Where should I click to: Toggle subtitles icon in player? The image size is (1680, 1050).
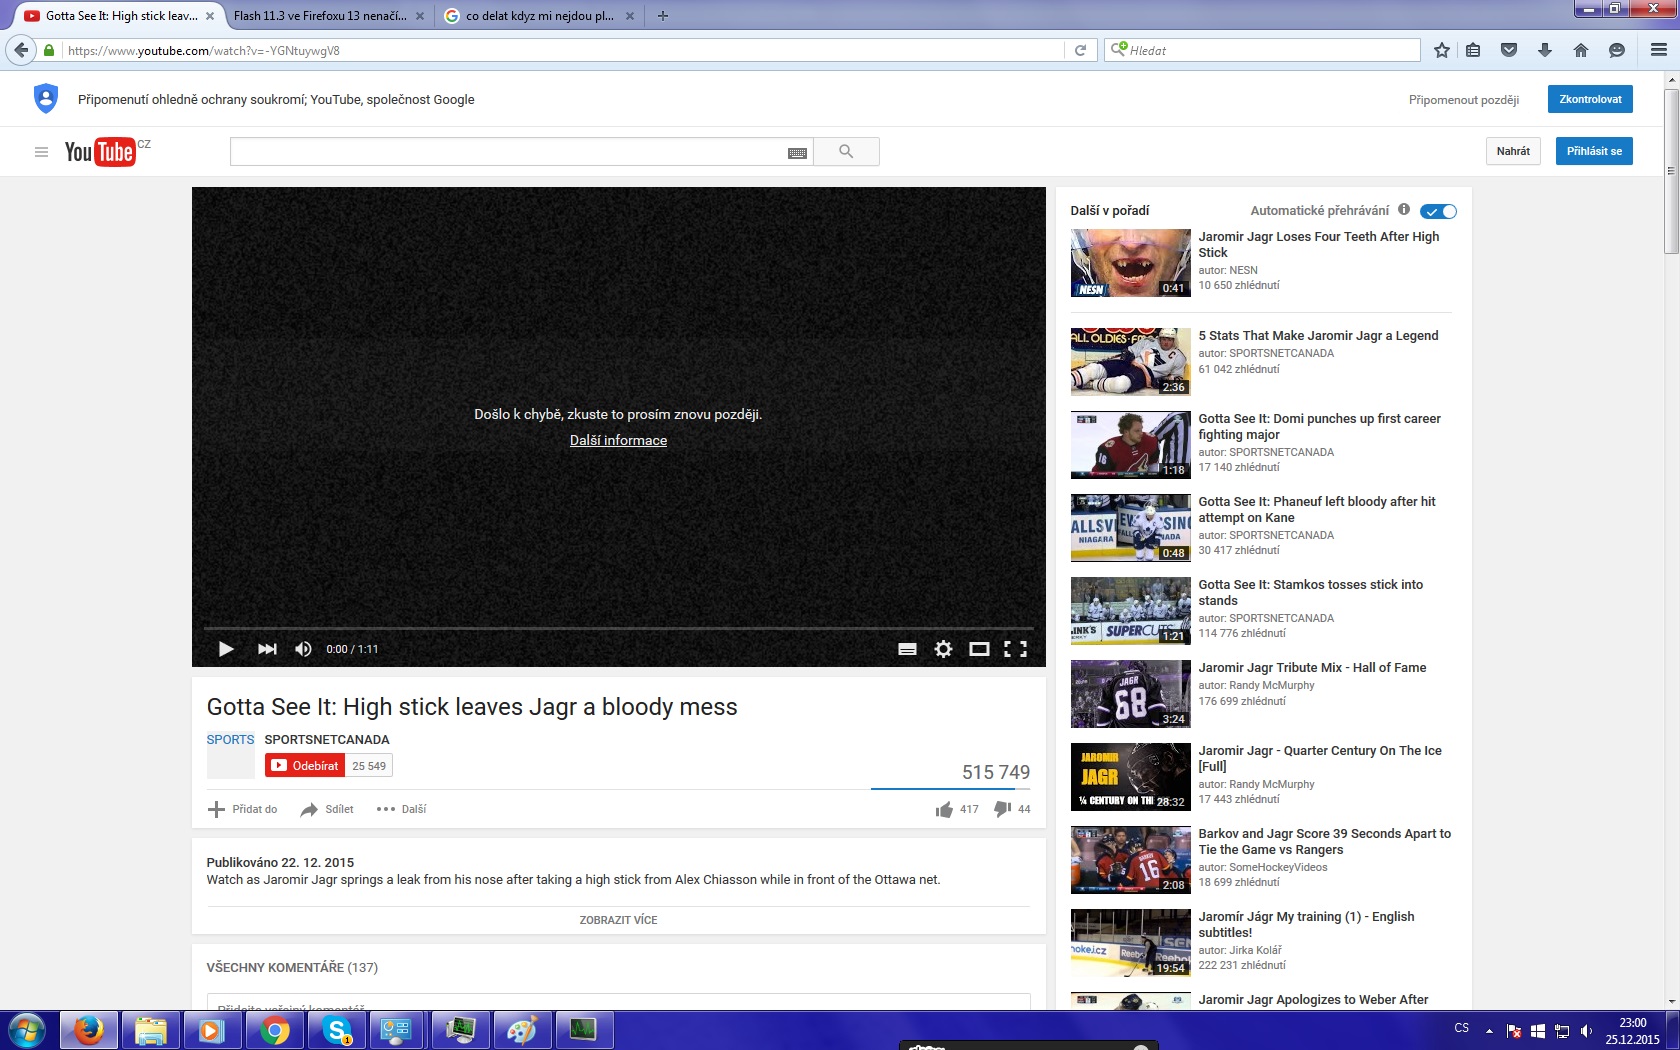tap(907, 649)
